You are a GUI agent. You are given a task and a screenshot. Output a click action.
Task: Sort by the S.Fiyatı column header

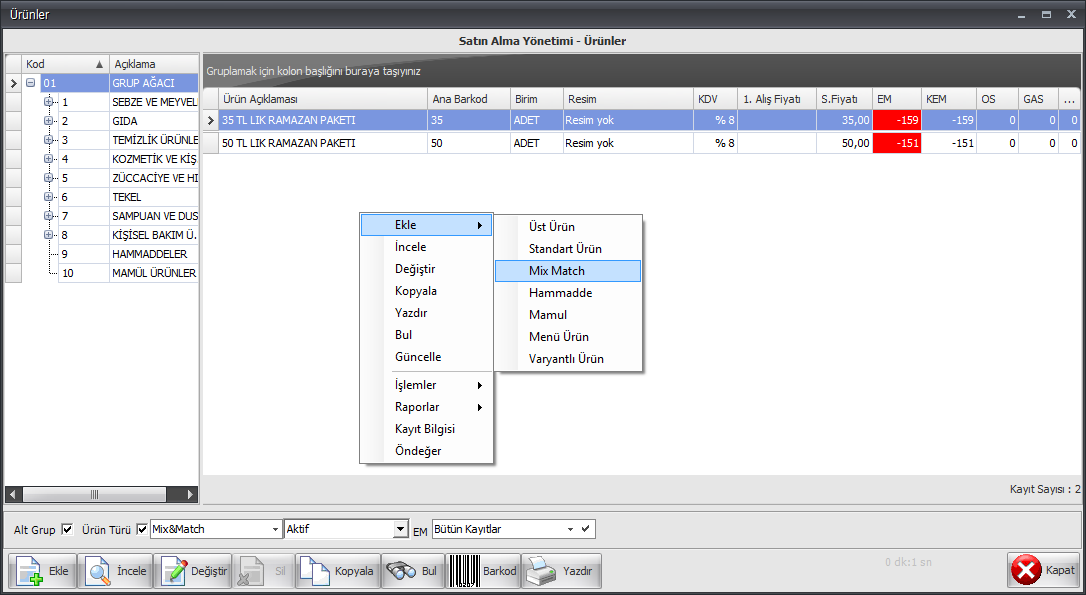click(x=844, y=100)
